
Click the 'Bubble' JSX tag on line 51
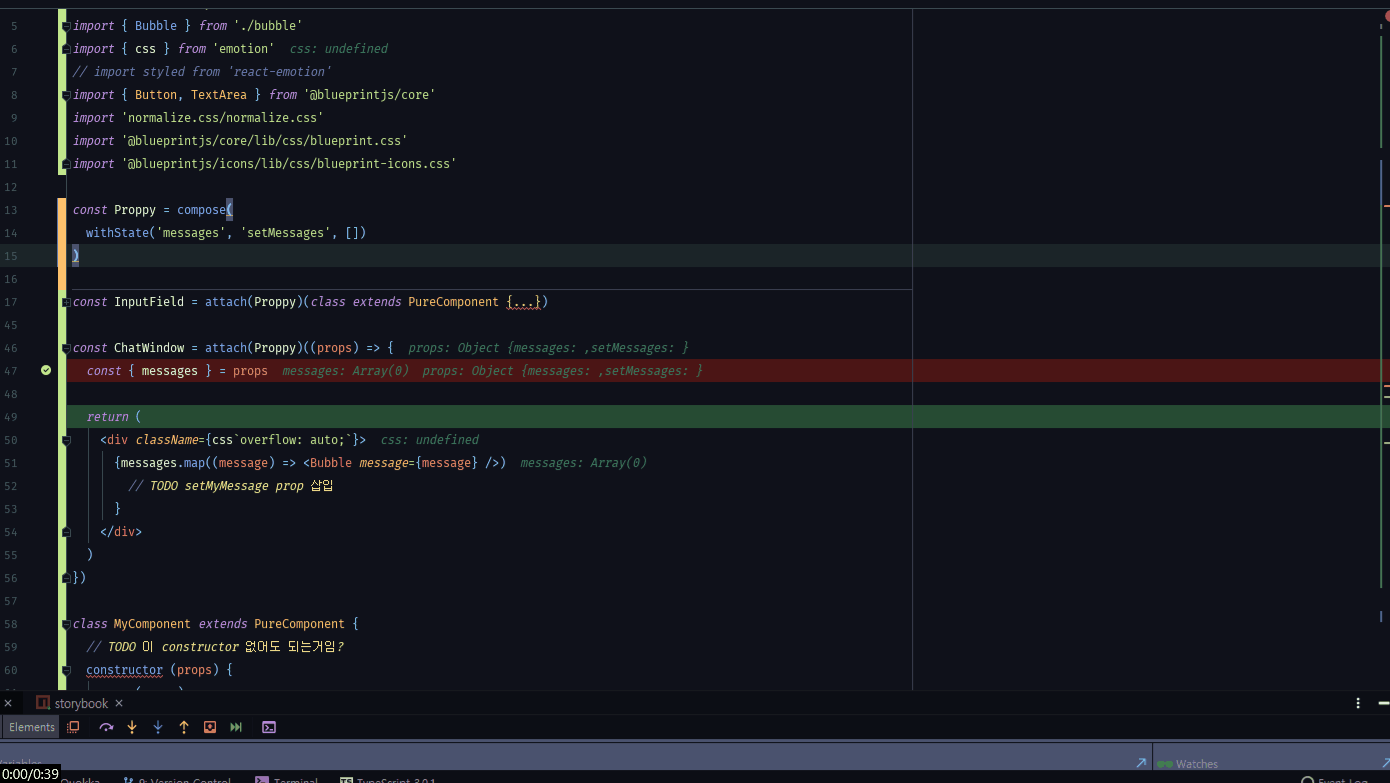331,463
